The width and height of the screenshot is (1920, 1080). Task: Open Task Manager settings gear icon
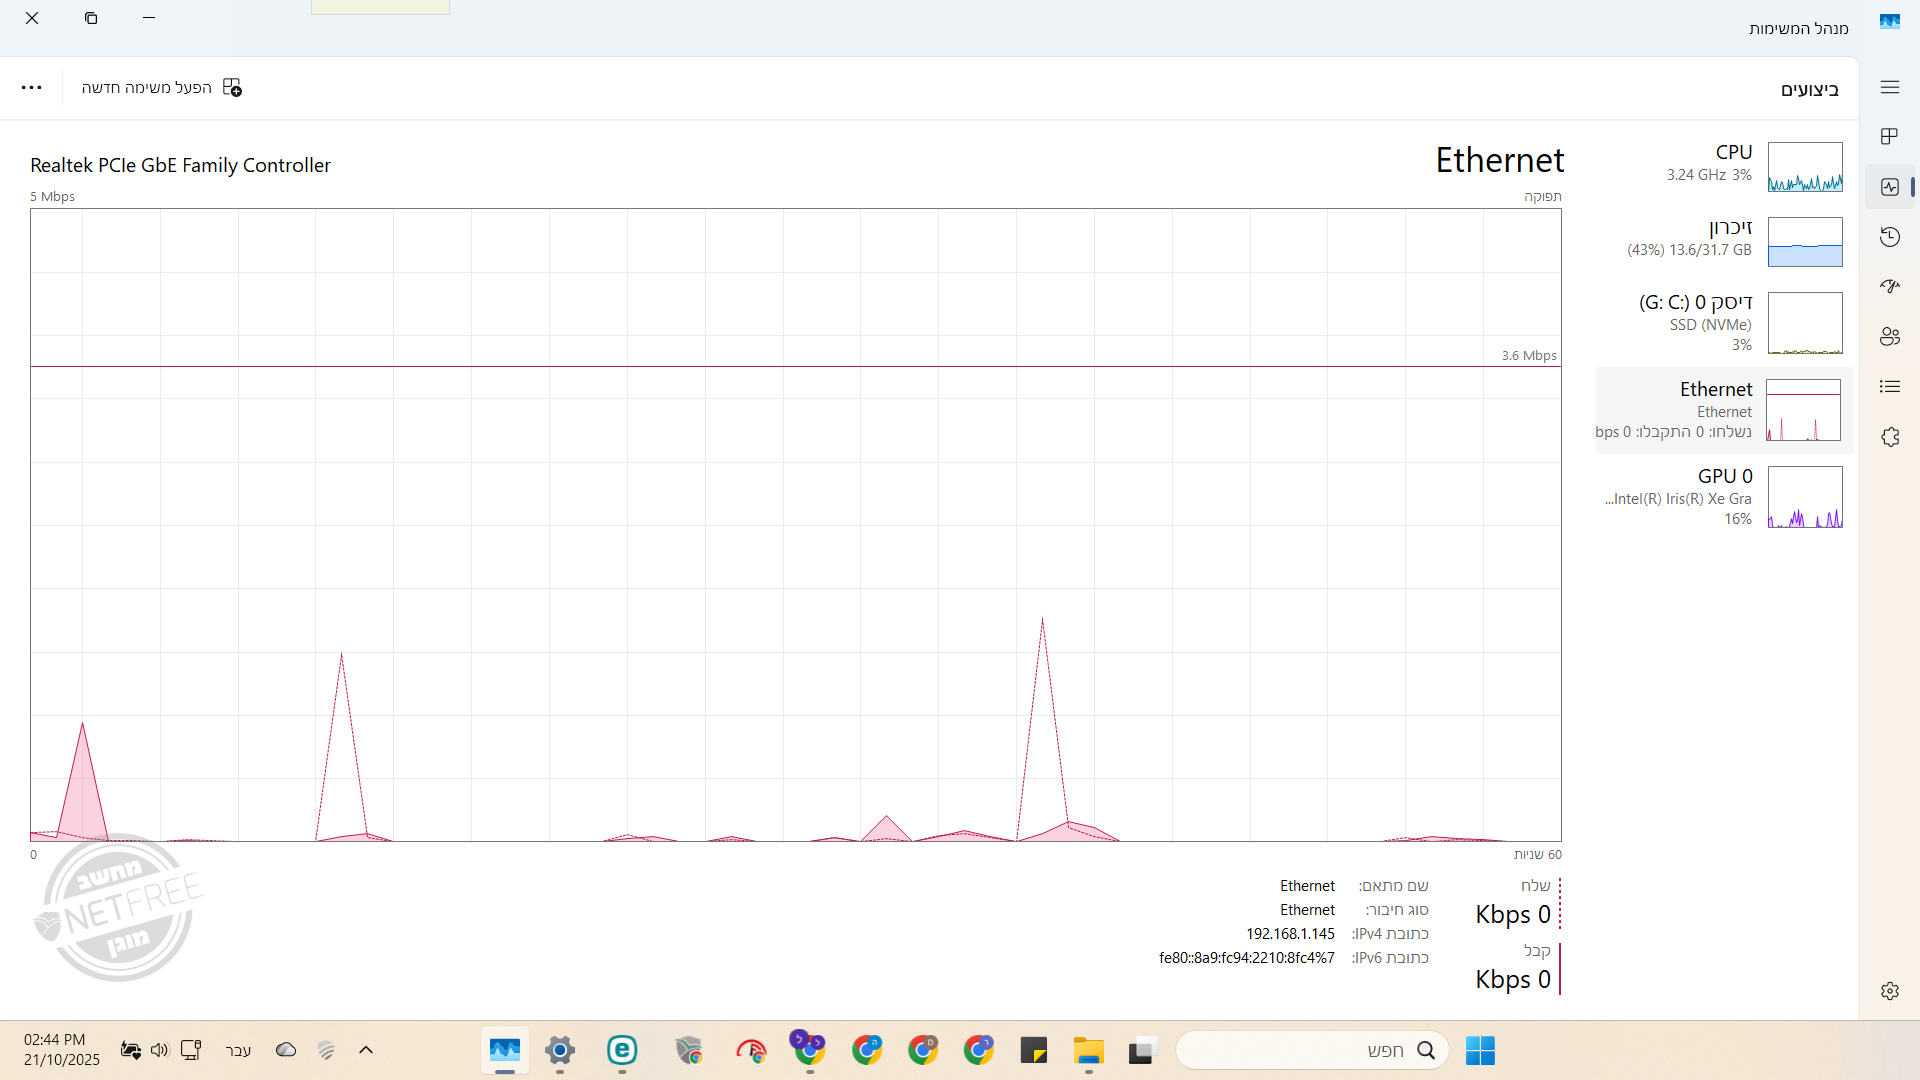click(1889, 991)
